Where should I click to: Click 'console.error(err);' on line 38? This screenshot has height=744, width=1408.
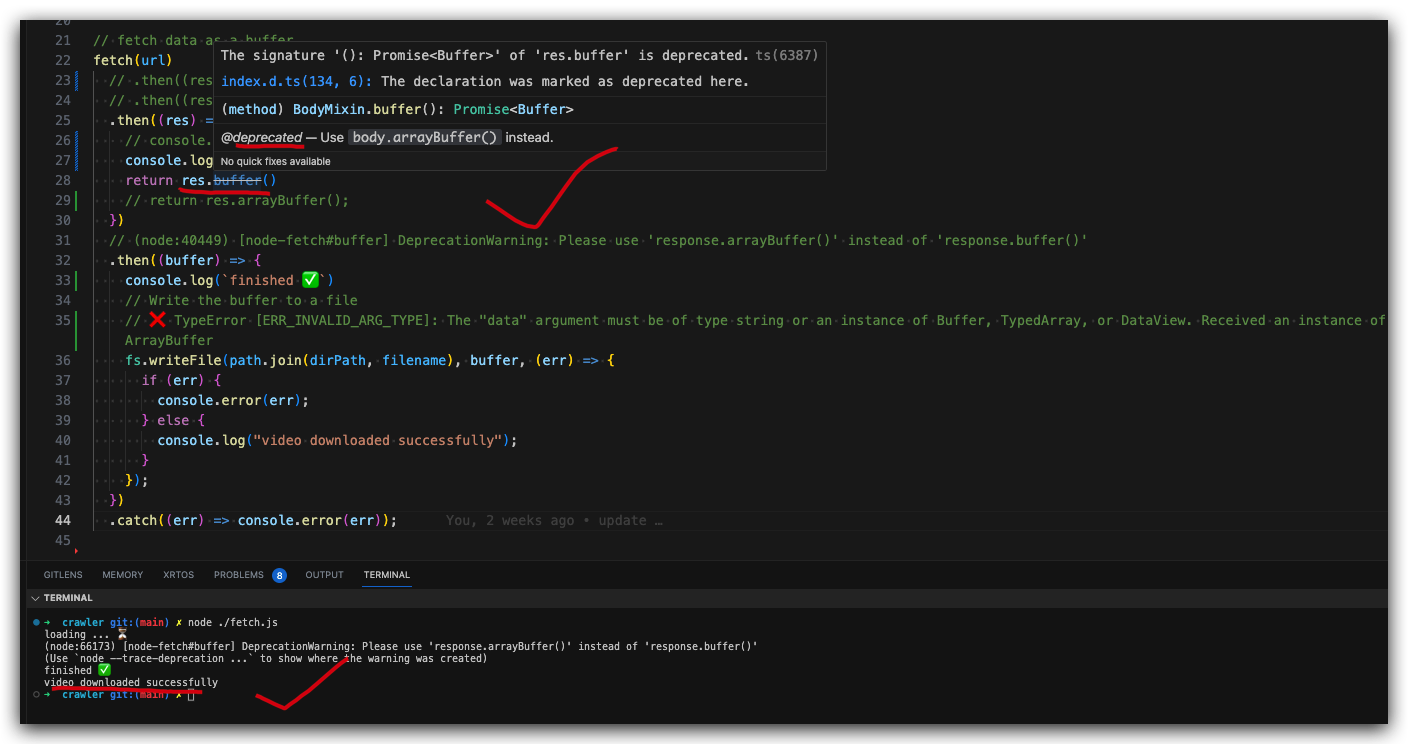pyautogui.click(x=233, y=400)
